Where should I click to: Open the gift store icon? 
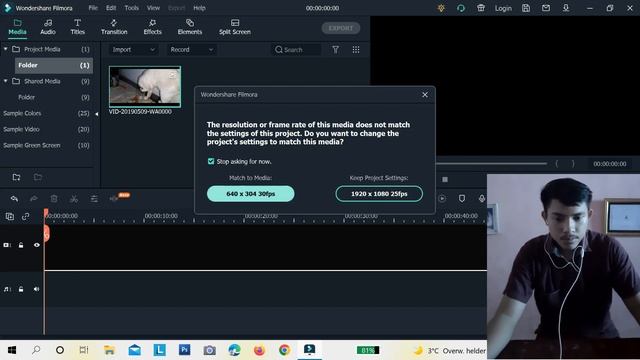click(481, 8)
